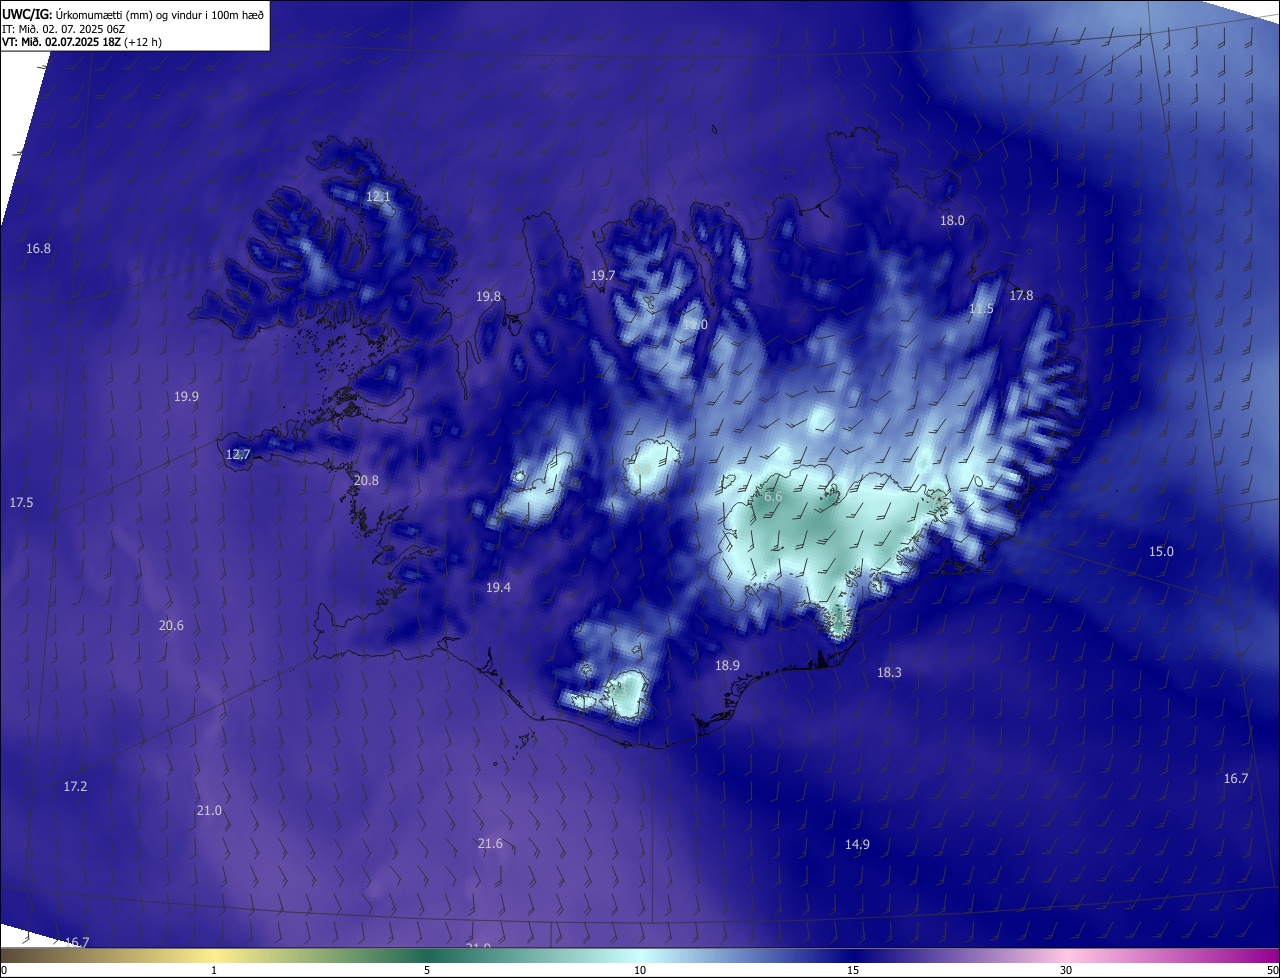Click the 20.6 value label
The image size is (1280, 978).
[171, 625]
